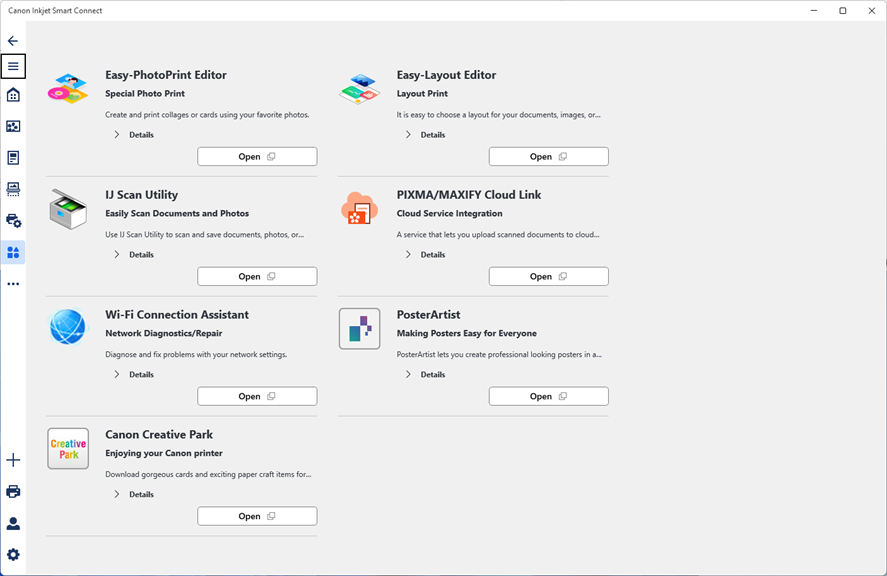Click the 'Wi-Fi Connection Assistant' title
The image size is (887, 576).
[177, 315]
